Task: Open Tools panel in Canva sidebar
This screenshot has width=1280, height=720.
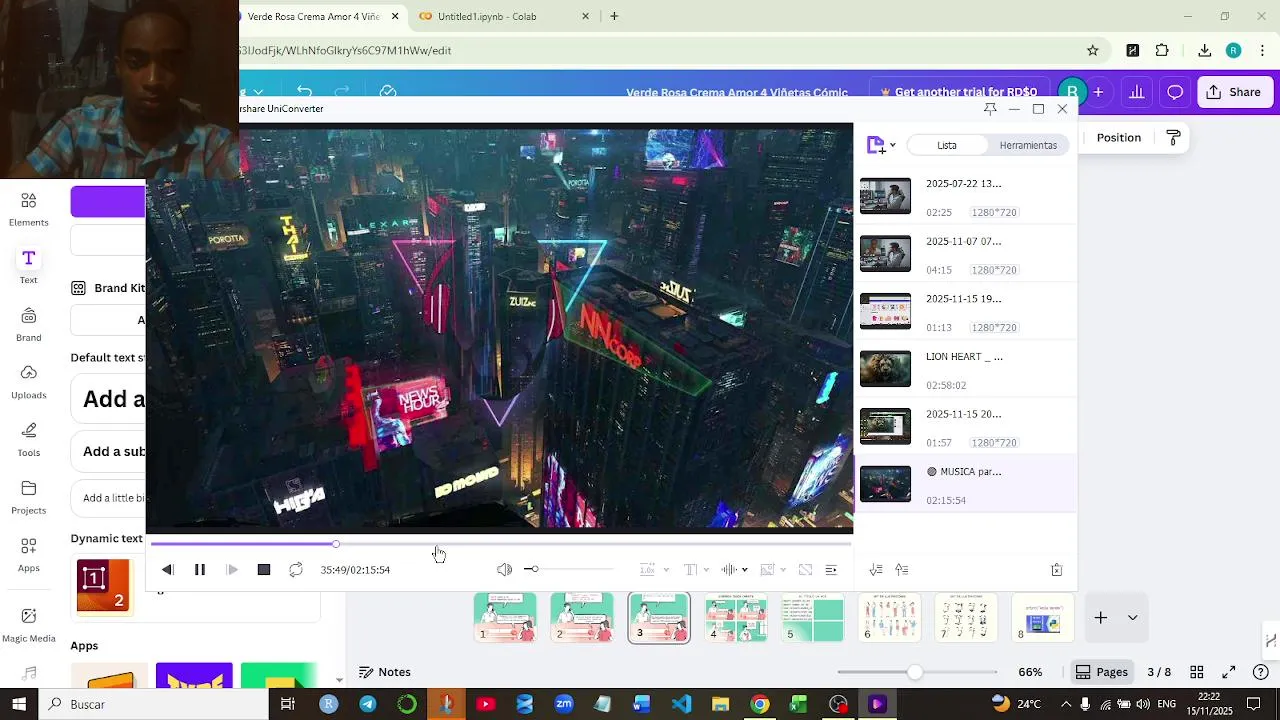Action: [x=28, y=440]
